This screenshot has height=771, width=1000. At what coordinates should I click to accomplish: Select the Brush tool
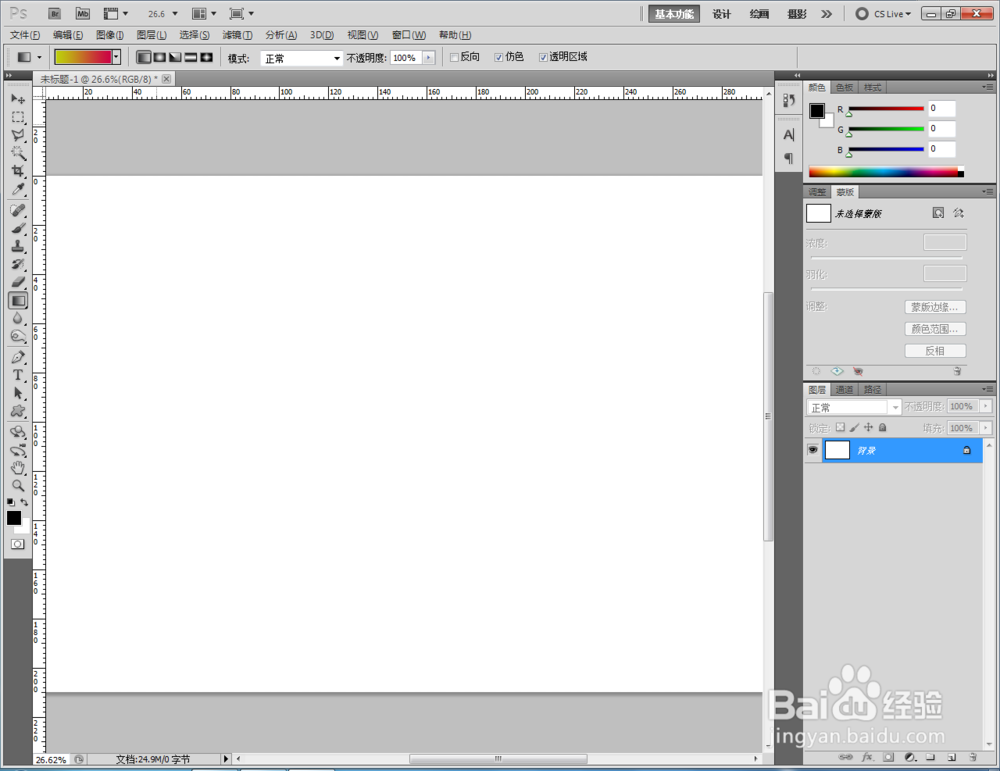coord(18,228)
